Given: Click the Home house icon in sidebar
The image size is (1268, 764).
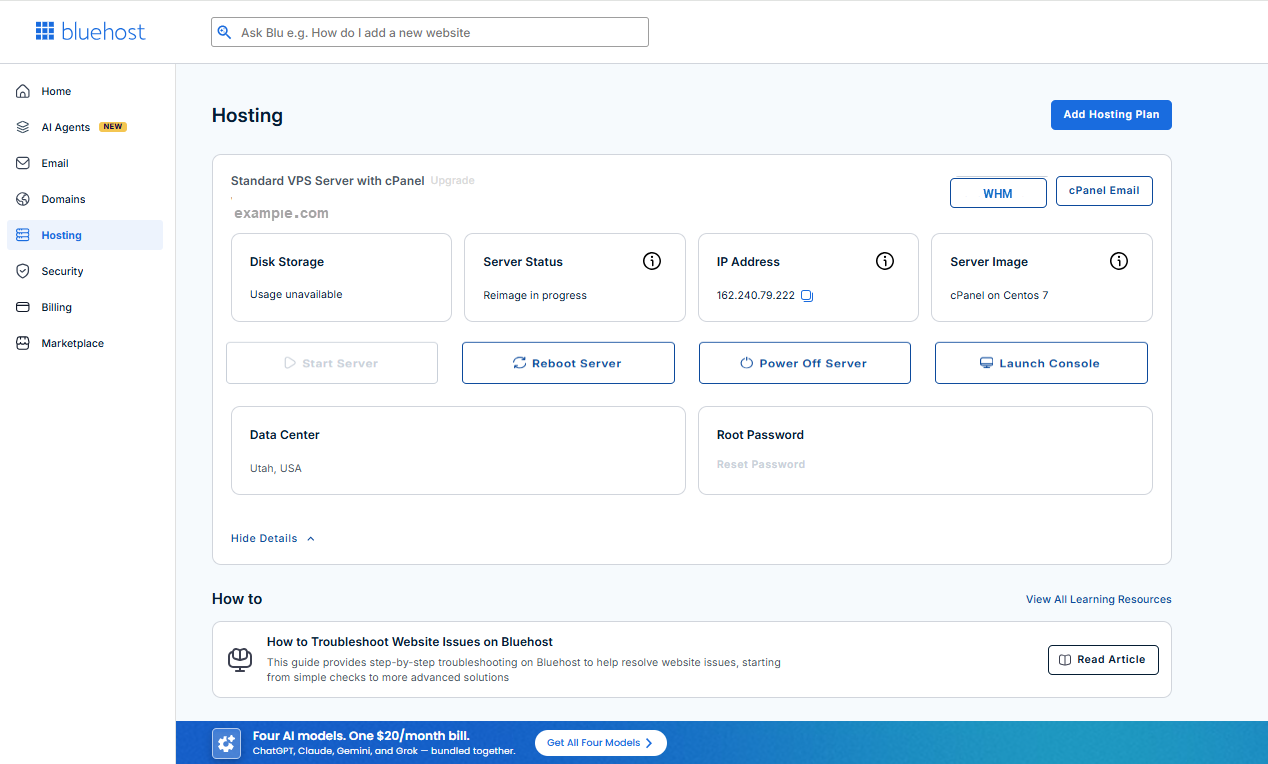Looking at the screenshot, I should (x=23, y=91).
